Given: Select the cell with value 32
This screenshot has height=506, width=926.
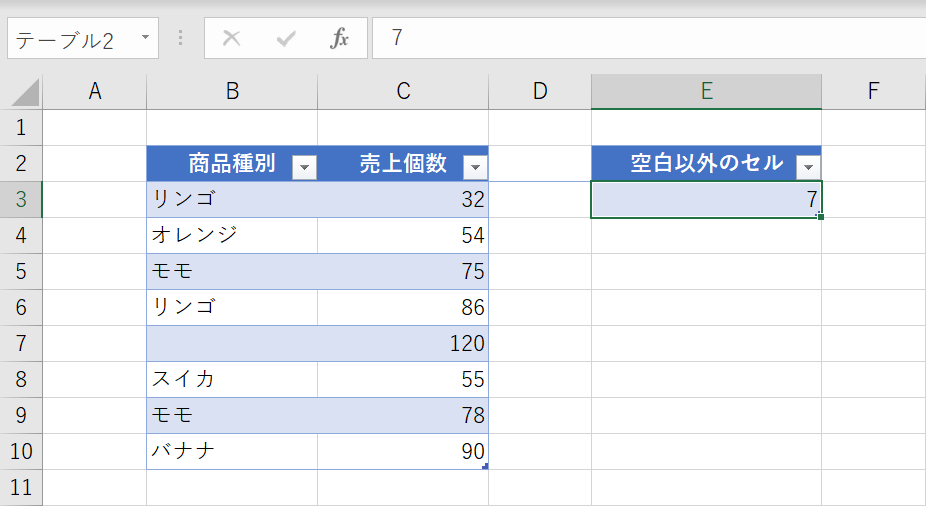Looking at the screenshot, I should tap(403, 200).
